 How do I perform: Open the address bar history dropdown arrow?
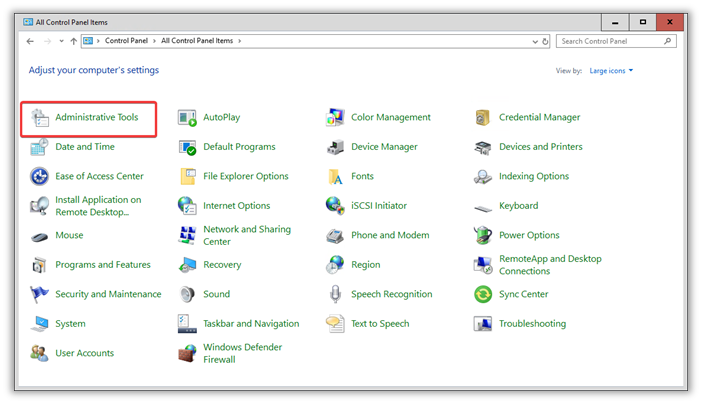(534, 42)
